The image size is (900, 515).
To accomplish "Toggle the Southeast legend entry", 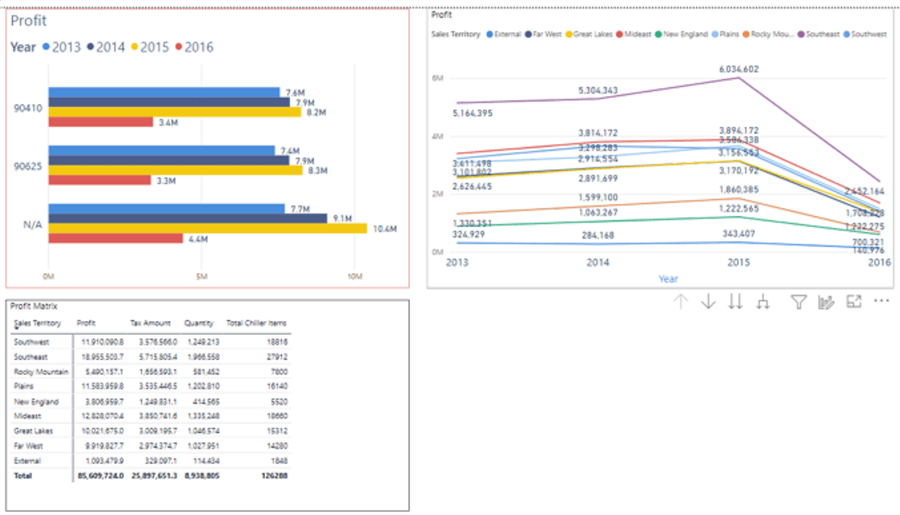I will [822, 34].
